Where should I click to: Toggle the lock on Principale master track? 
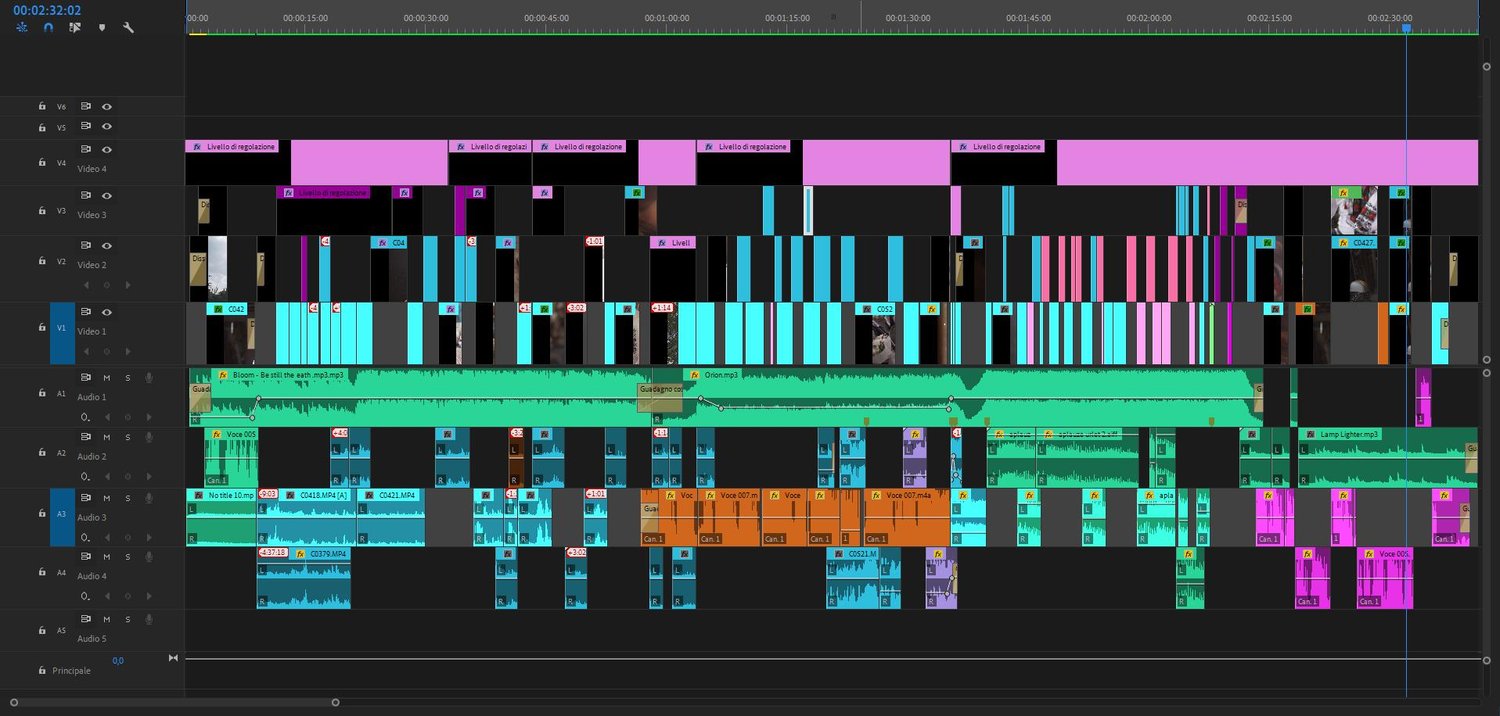(x=42, y=670)
